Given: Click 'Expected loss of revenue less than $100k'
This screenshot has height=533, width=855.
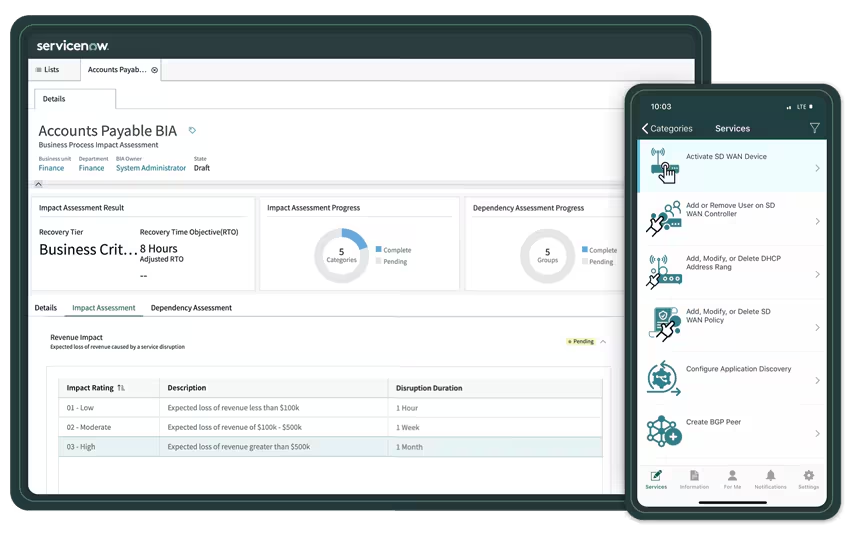Looking at the screenshot, I should tap(233, 408).
